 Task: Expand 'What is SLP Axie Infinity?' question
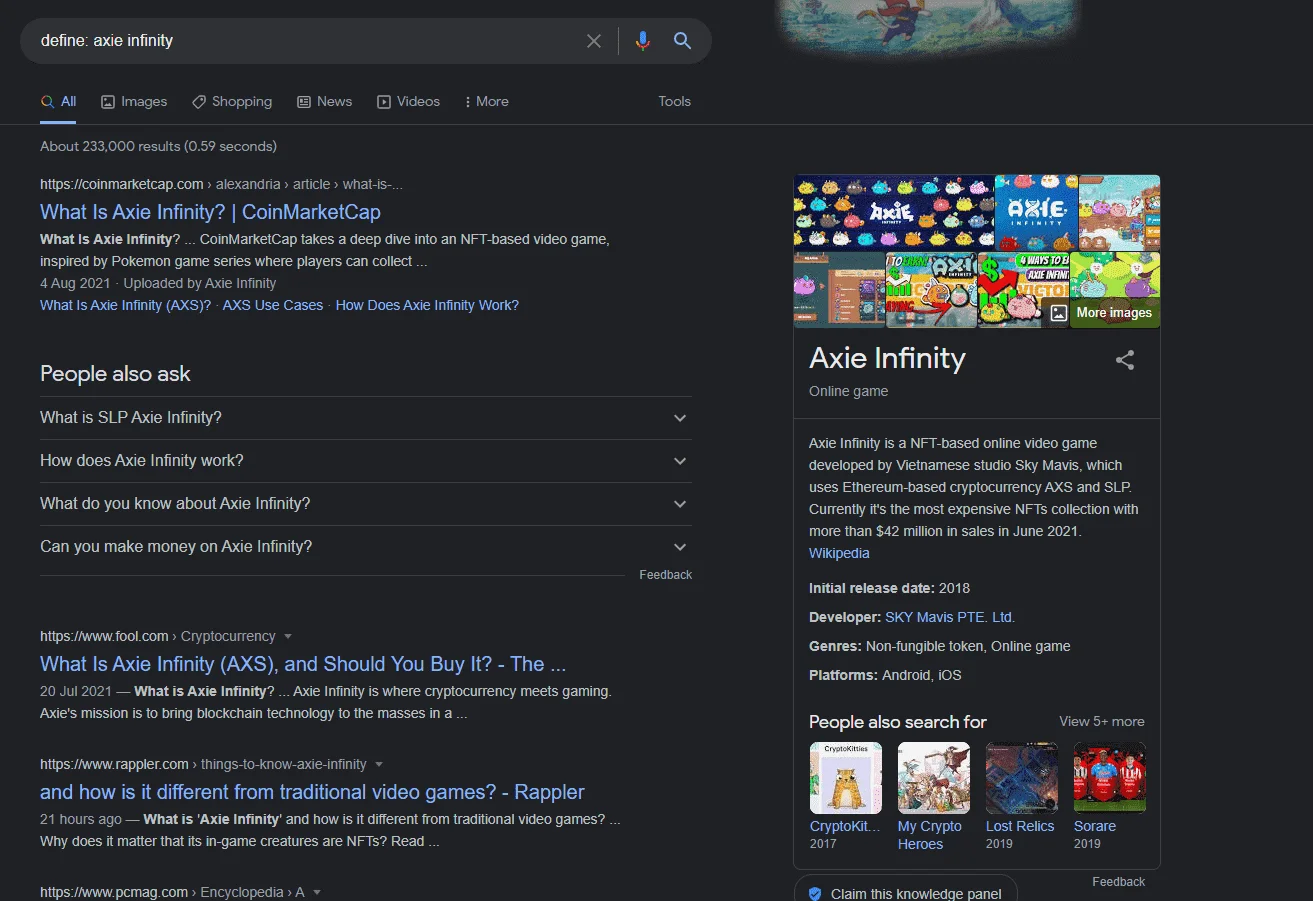[366, 418]
